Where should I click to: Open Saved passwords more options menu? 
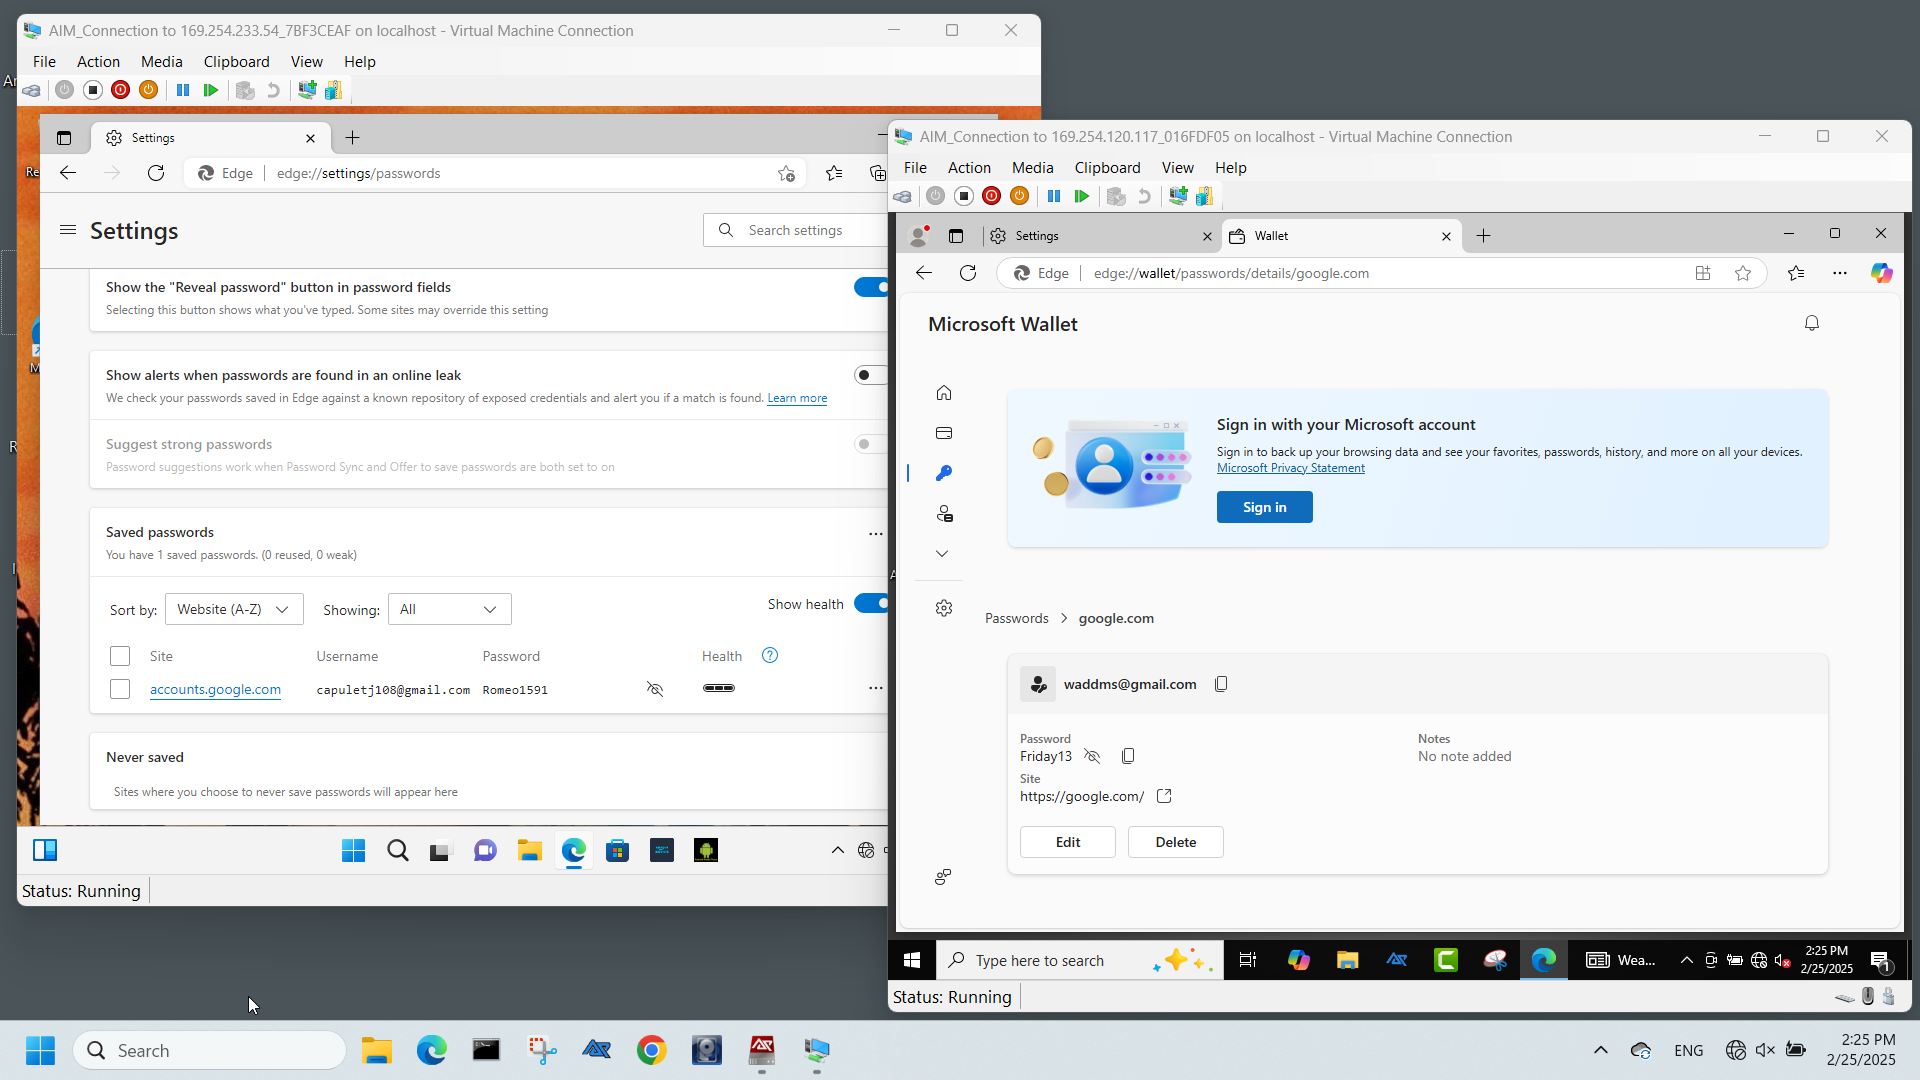tap(875, 534)
